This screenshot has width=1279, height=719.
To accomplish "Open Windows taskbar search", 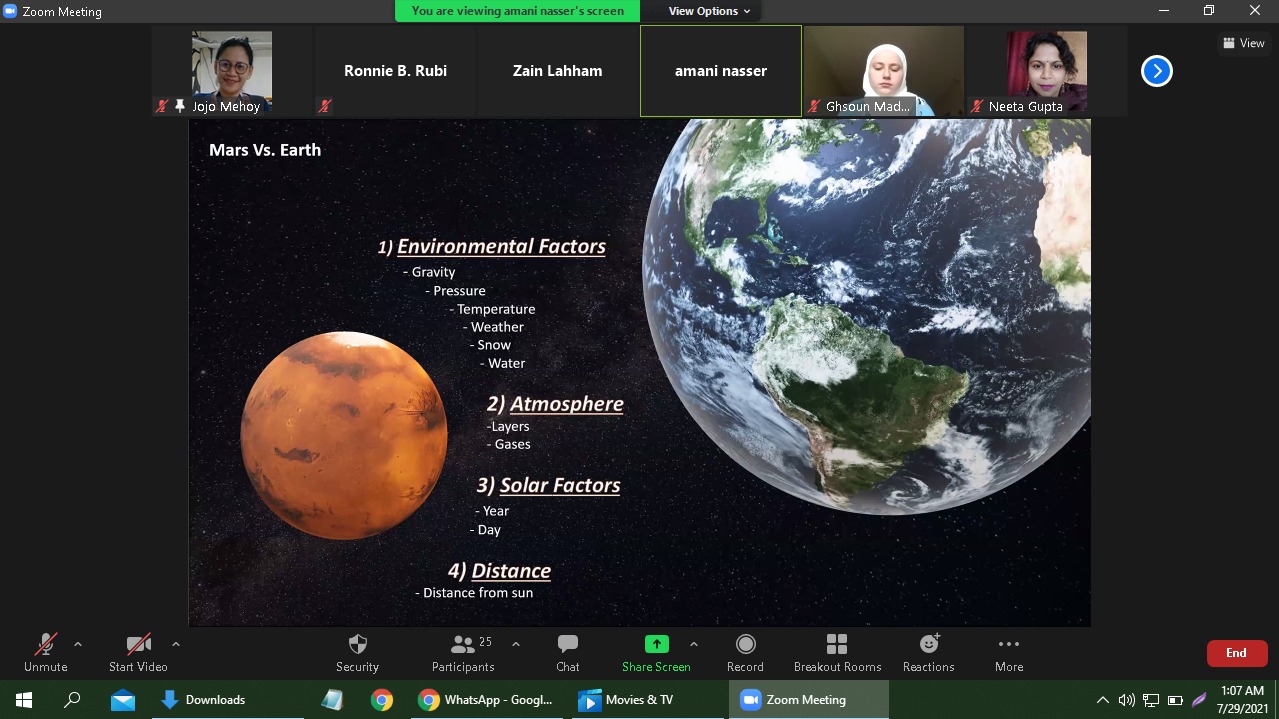I will pyautogui.click(x=72, y=700).
